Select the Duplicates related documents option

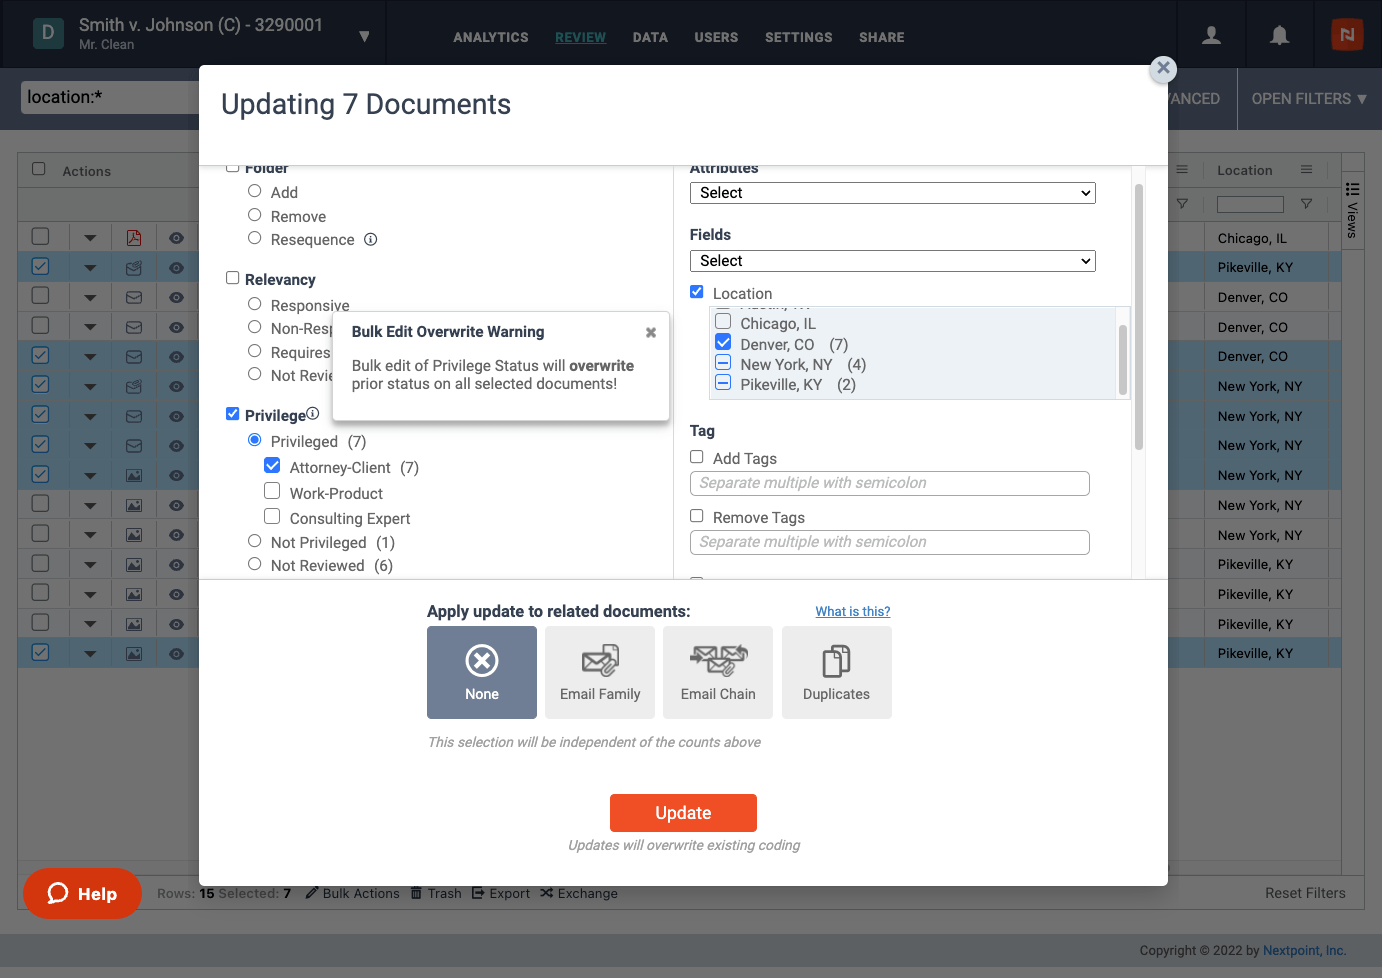(836, 672)
